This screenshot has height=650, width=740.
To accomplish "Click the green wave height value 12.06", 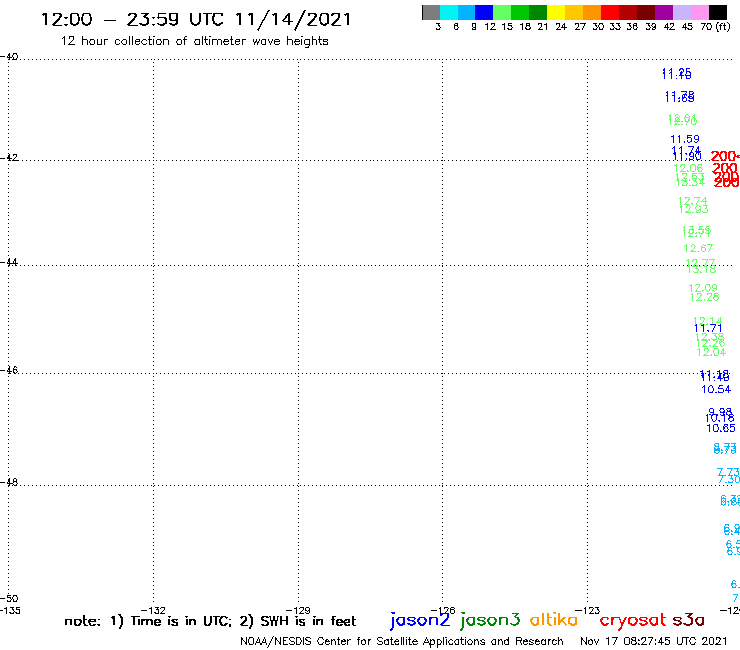I will [688, 168].
